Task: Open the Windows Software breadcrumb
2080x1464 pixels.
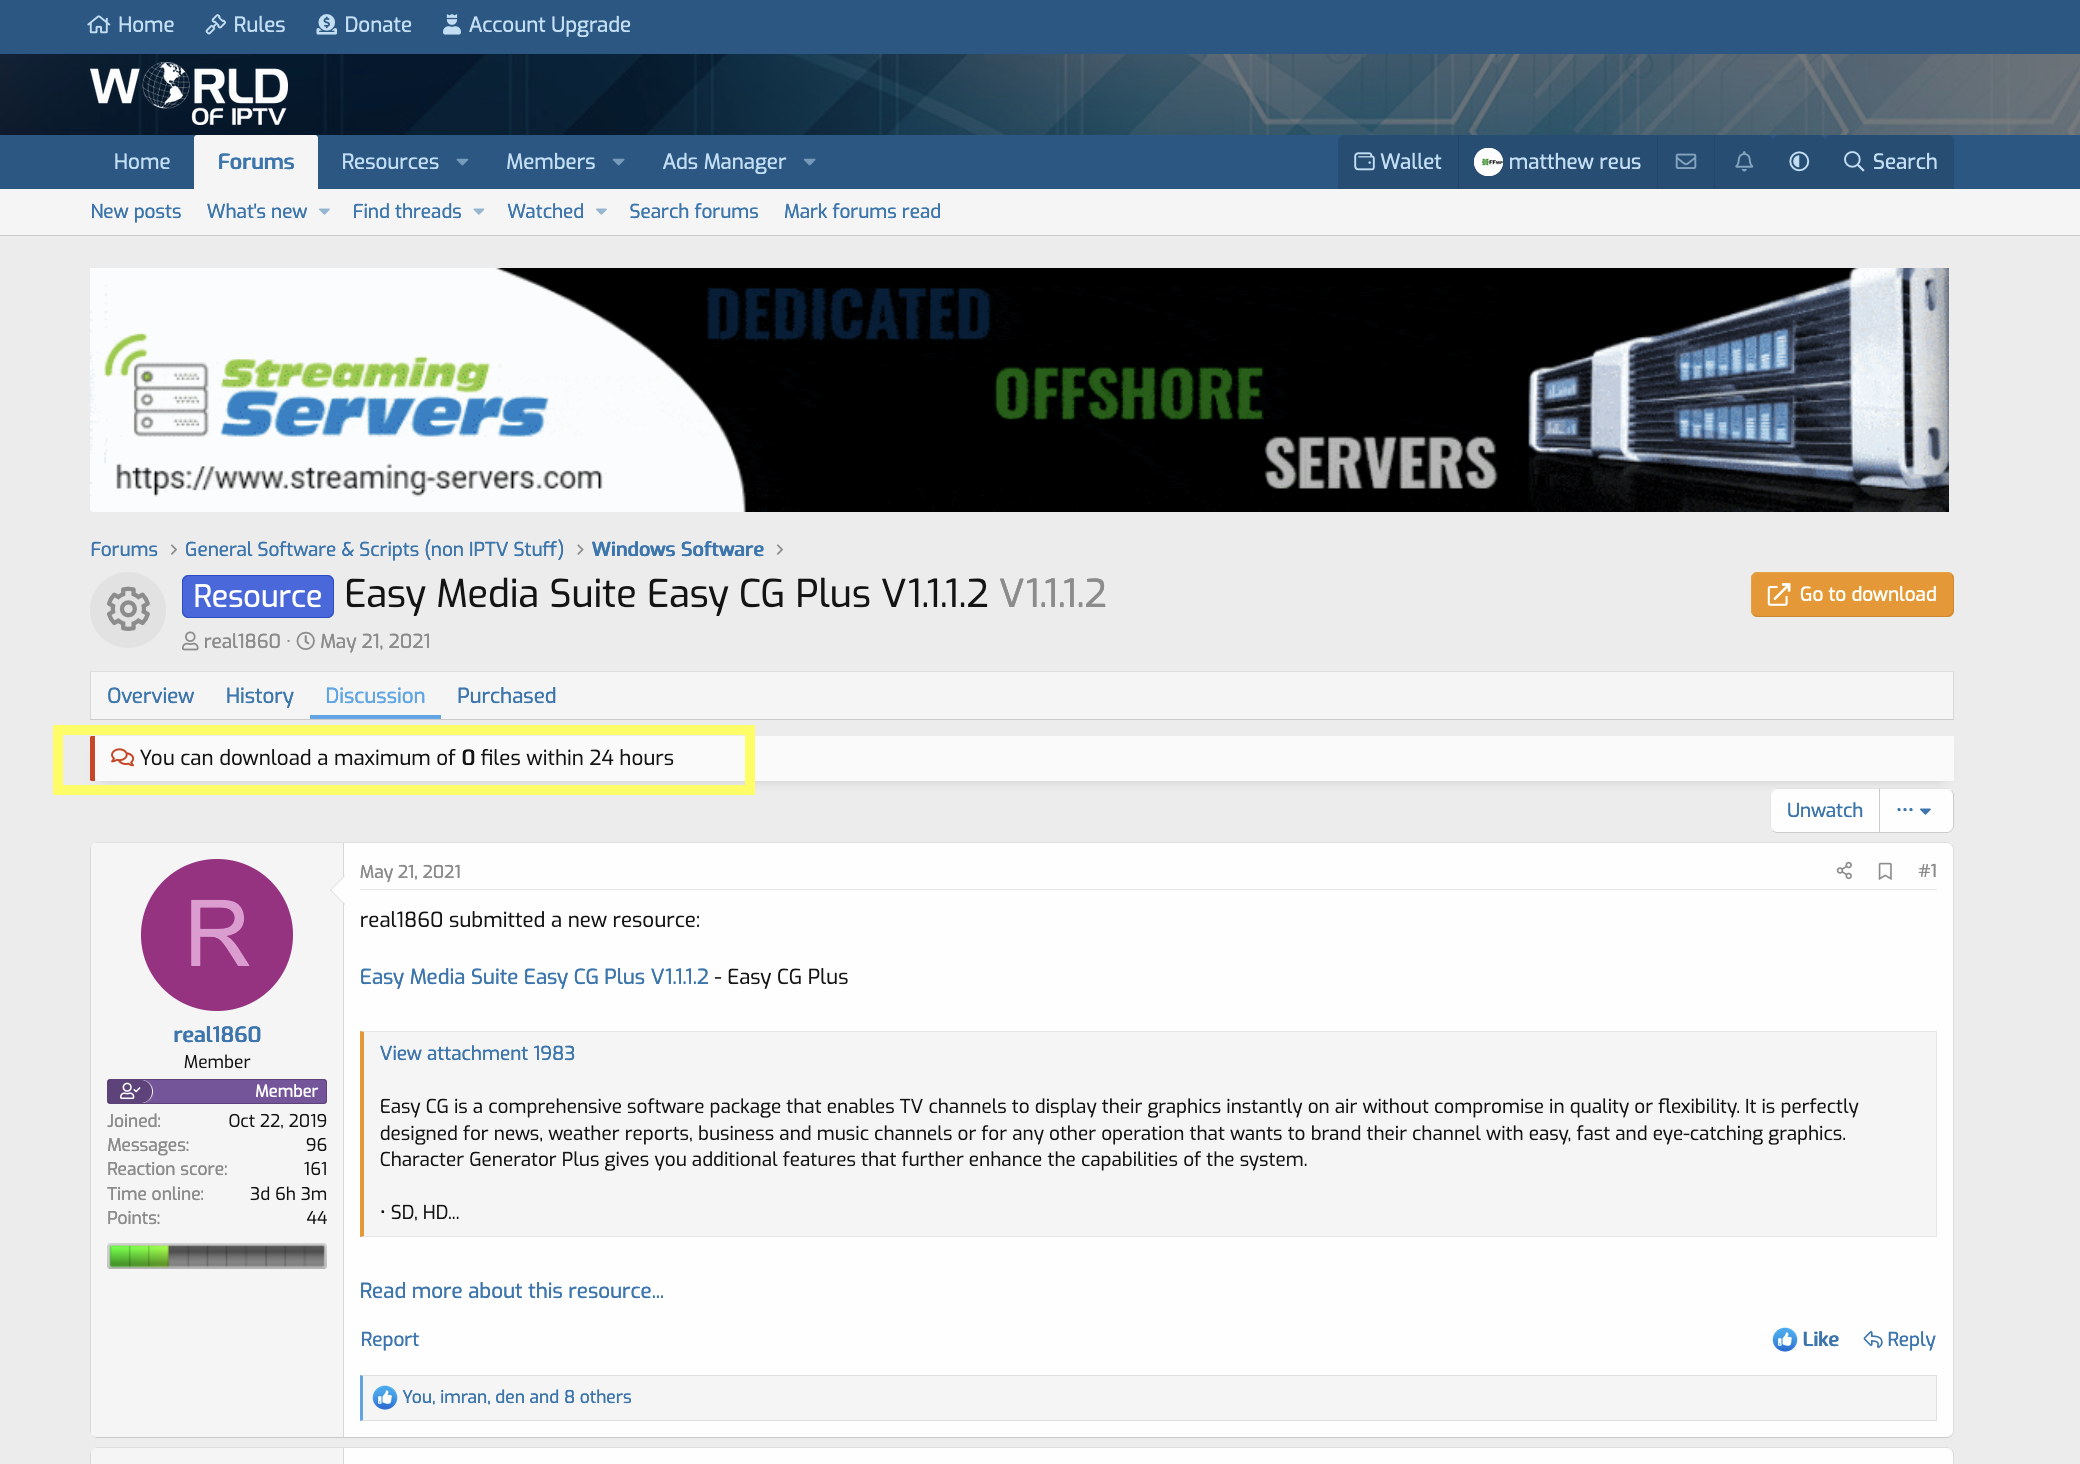Action: point(678,549)
